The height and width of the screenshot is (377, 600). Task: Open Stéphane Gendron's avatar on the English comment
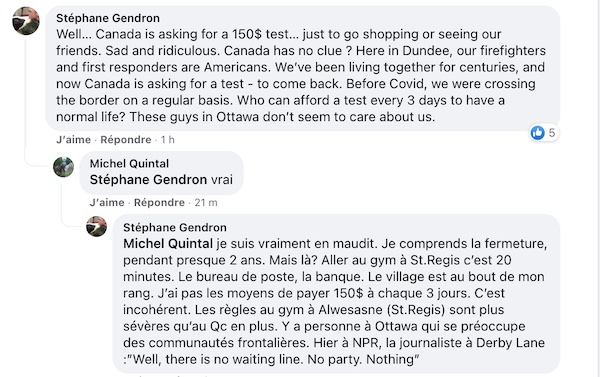pyautogui.click(x=26, y=21)
